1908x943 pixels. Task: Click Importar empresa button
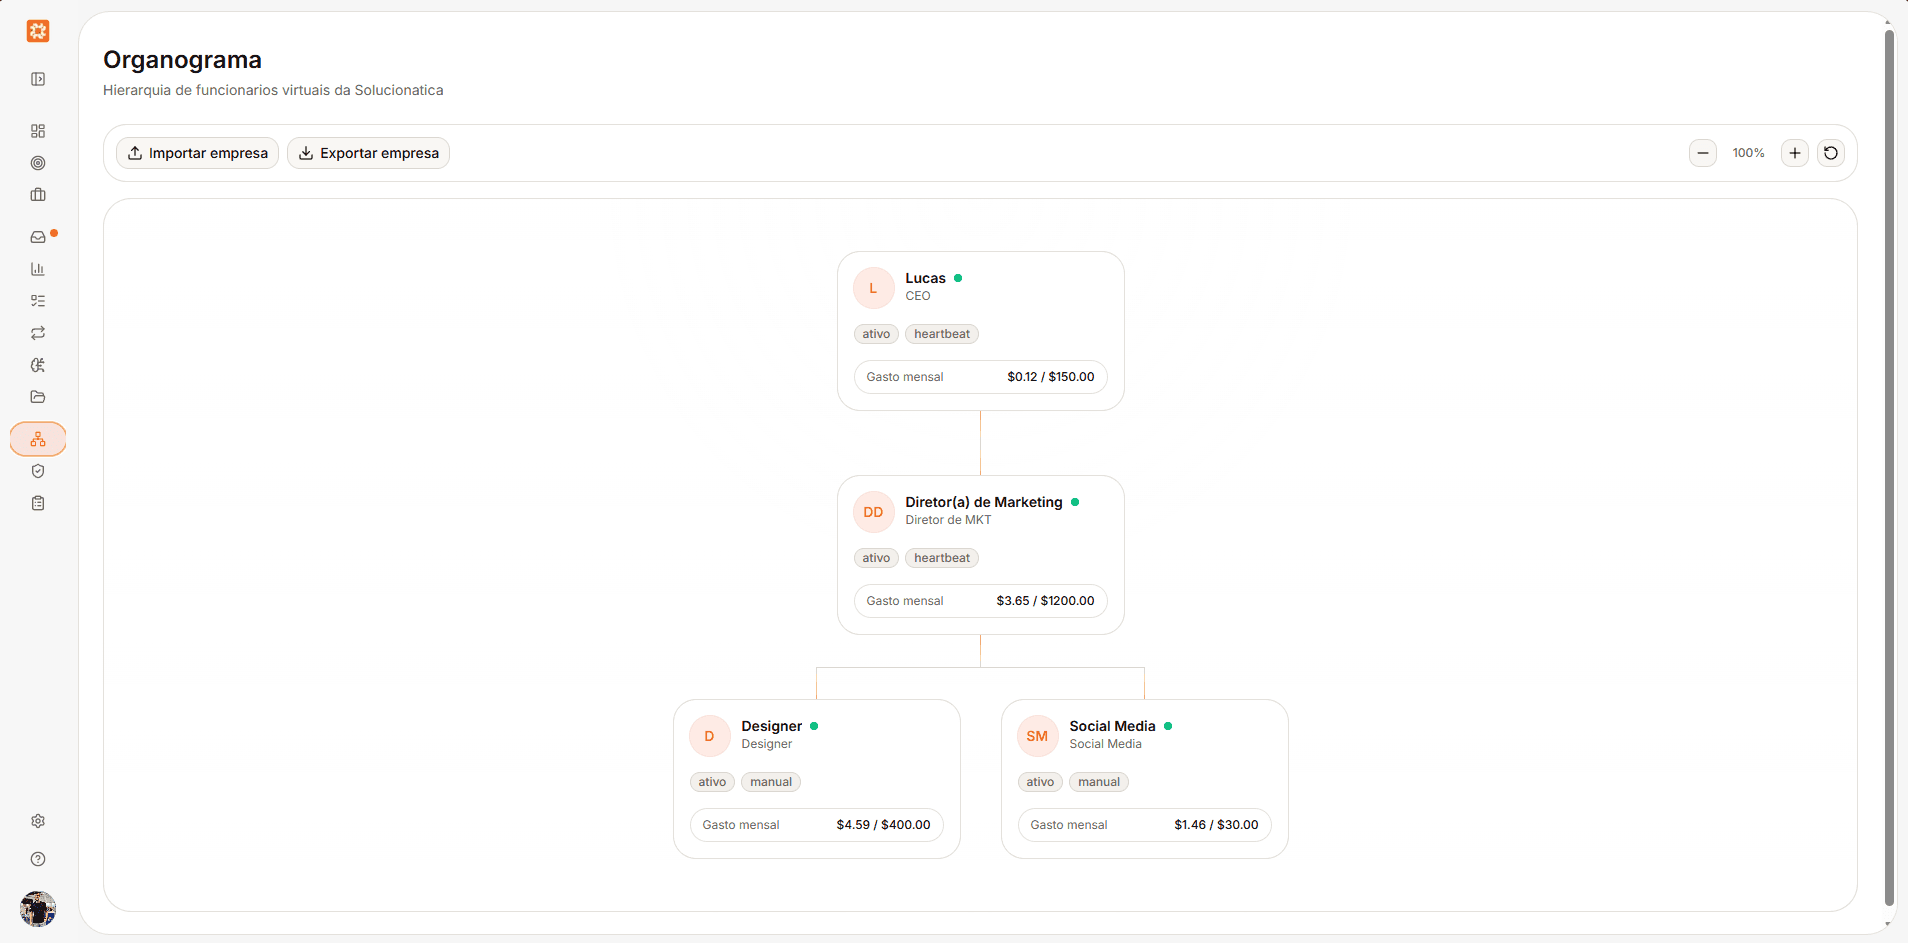(197, 153)
